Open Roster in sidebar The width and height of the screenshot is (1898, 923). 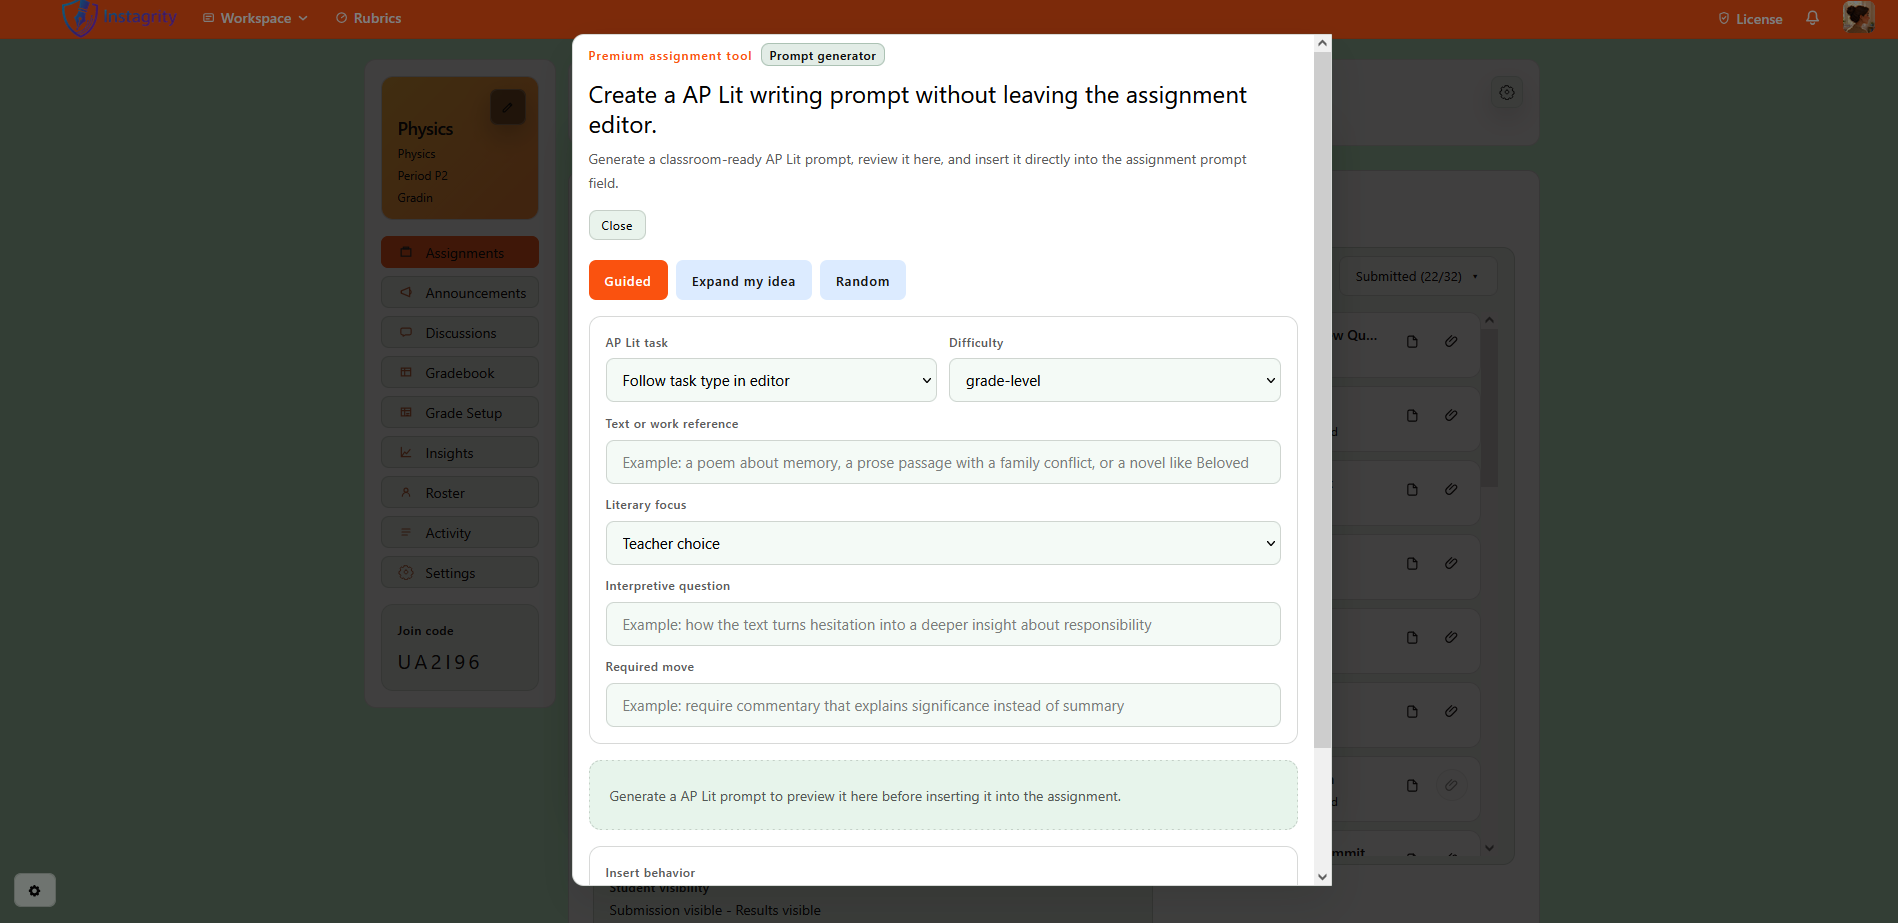point(460,492)
